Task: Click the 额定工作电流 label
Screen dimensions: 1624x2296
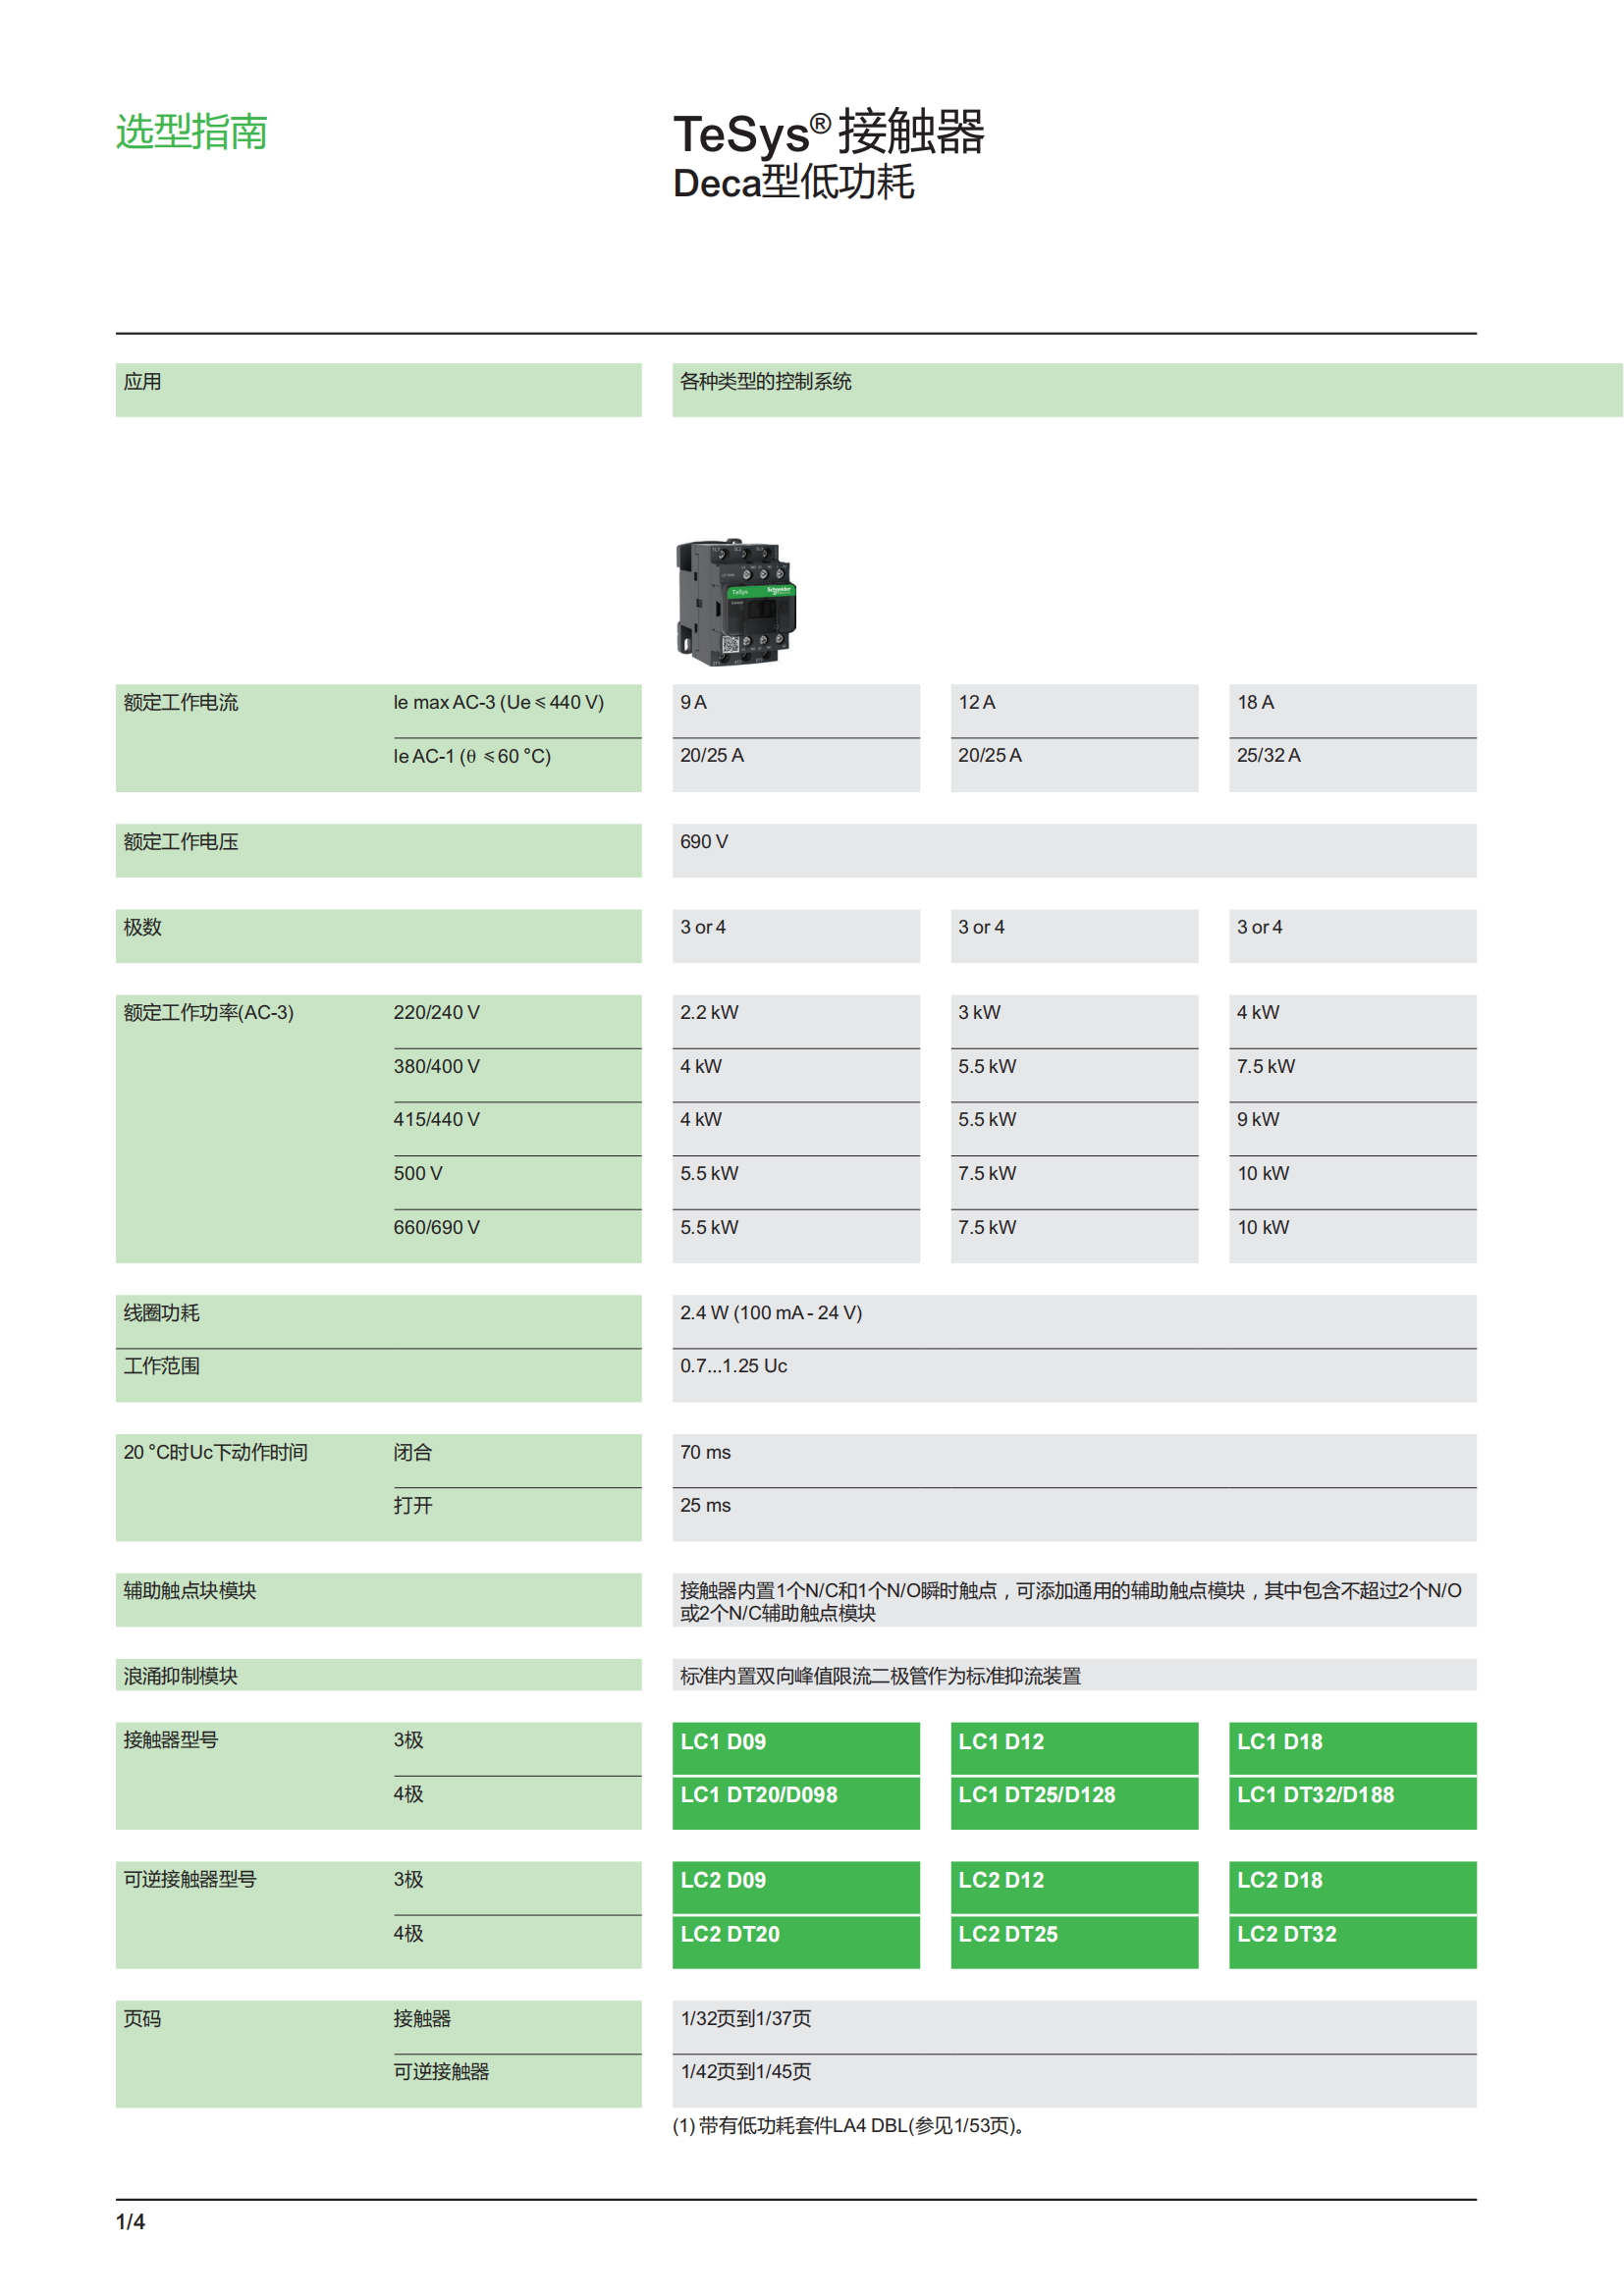Action: click(x=181, y=702)
